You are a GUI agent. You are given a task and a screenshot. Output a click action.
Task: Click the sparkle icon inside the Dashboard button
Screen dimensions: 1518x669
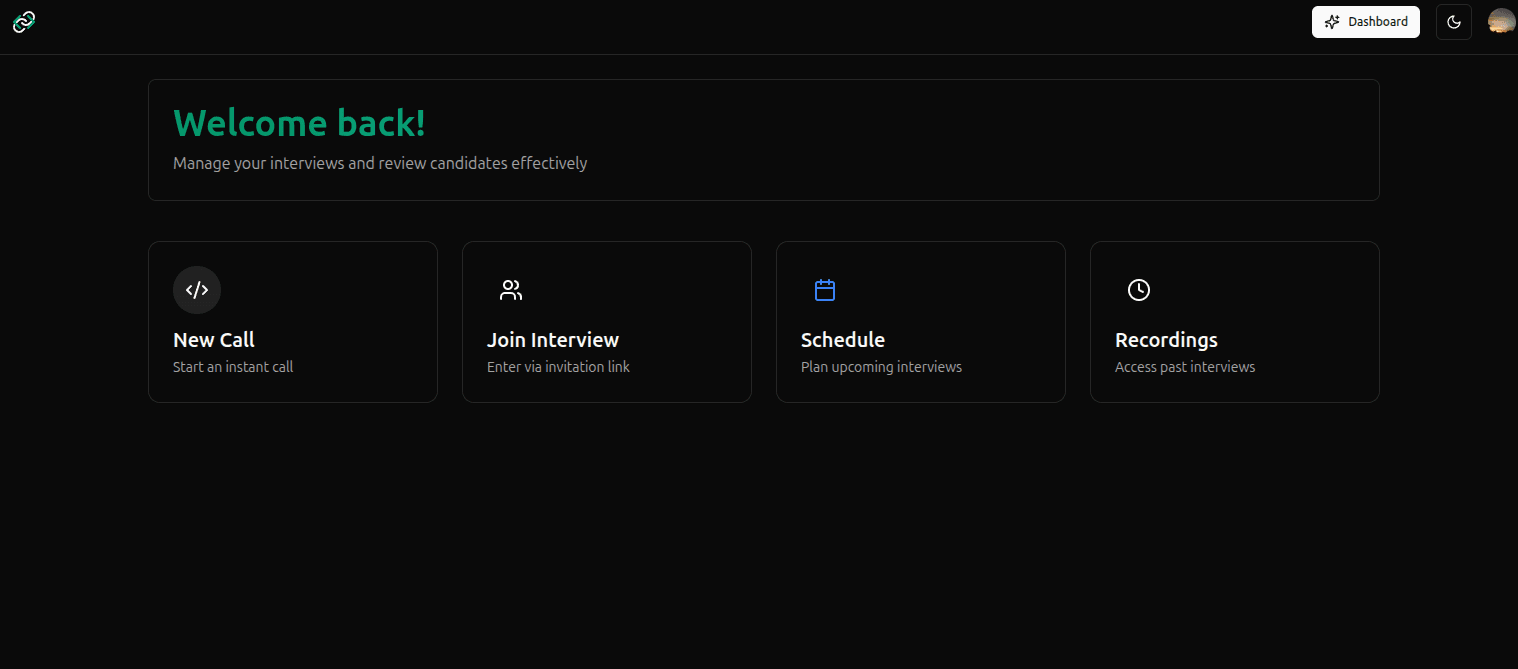[1332, 21]
